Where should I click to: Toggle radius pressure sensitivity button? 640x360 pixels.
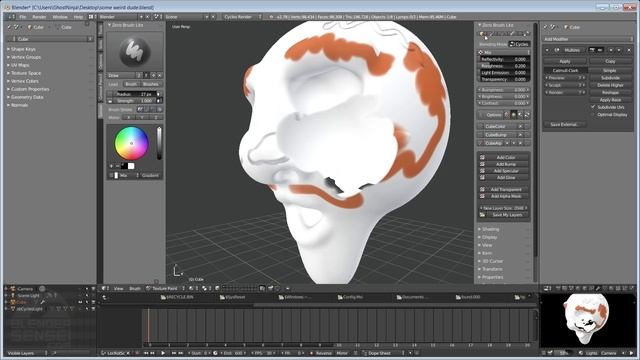pyautogui.click(x=159, y=94)
